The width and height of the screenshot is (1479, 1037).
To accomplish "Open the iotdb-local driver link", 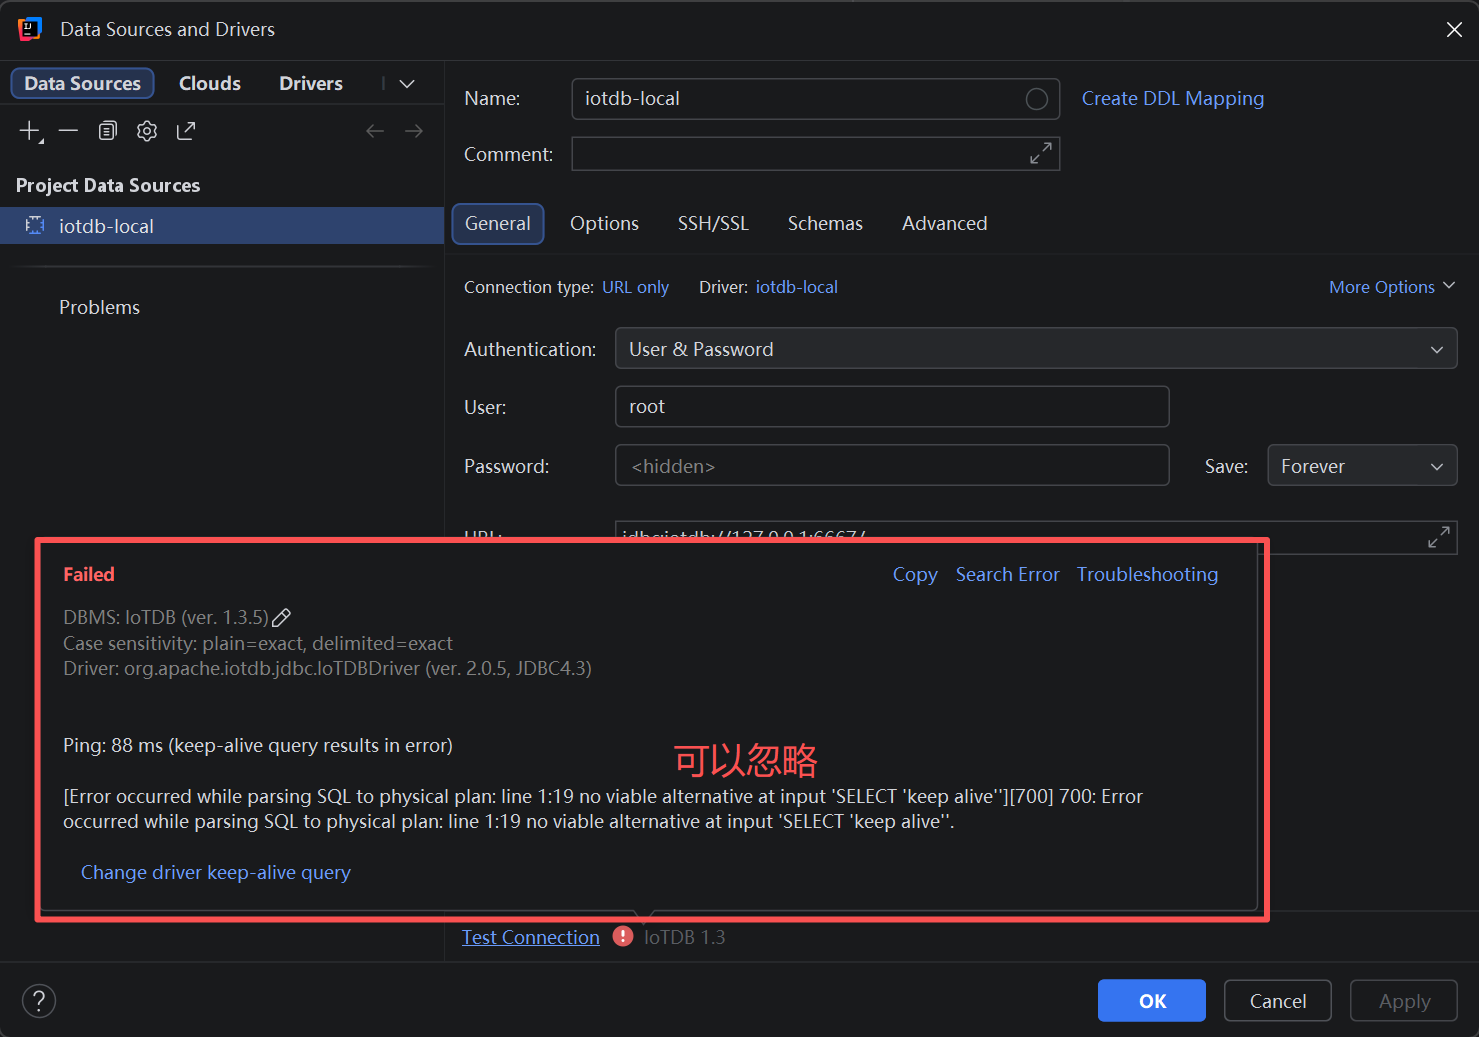I will point(796,287).
